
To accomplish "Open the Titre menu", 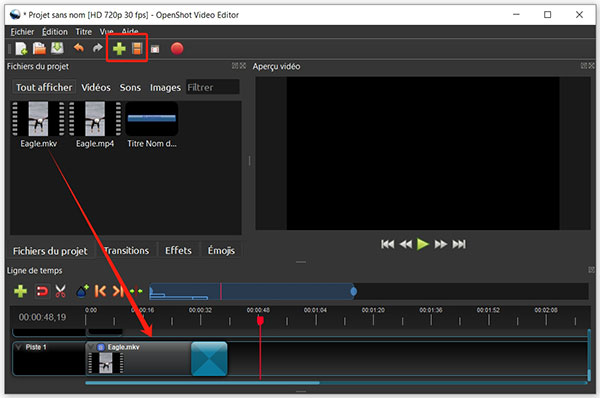I will point(83,32).
